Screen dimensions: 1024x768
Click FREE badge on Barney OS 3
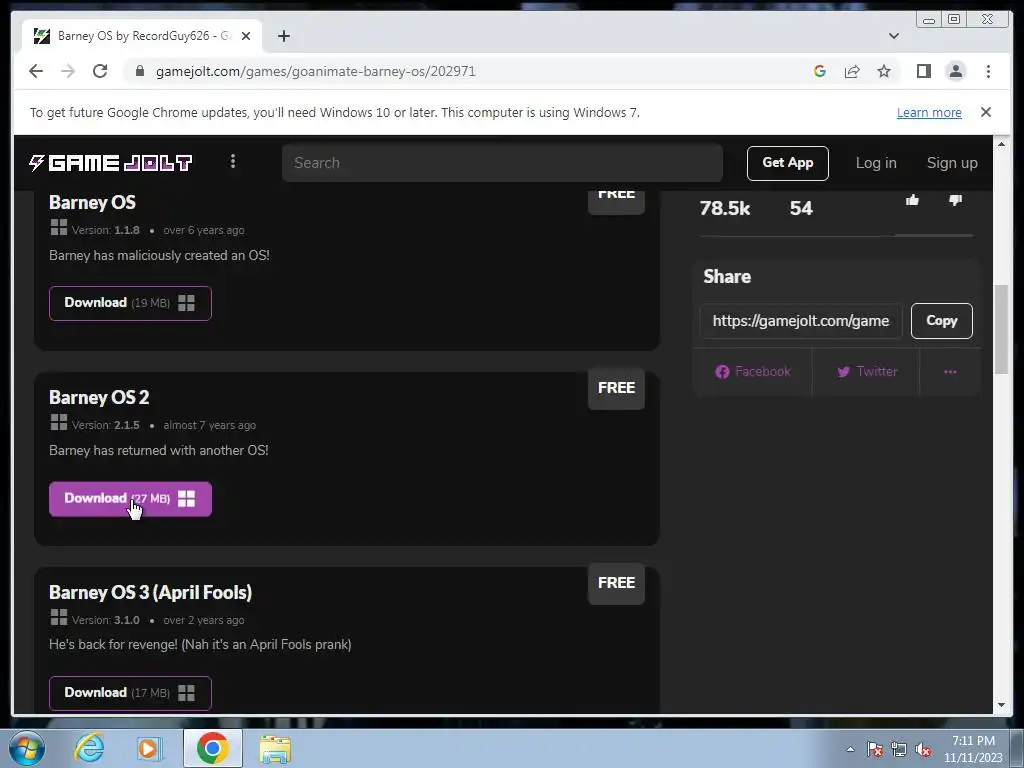616,583
